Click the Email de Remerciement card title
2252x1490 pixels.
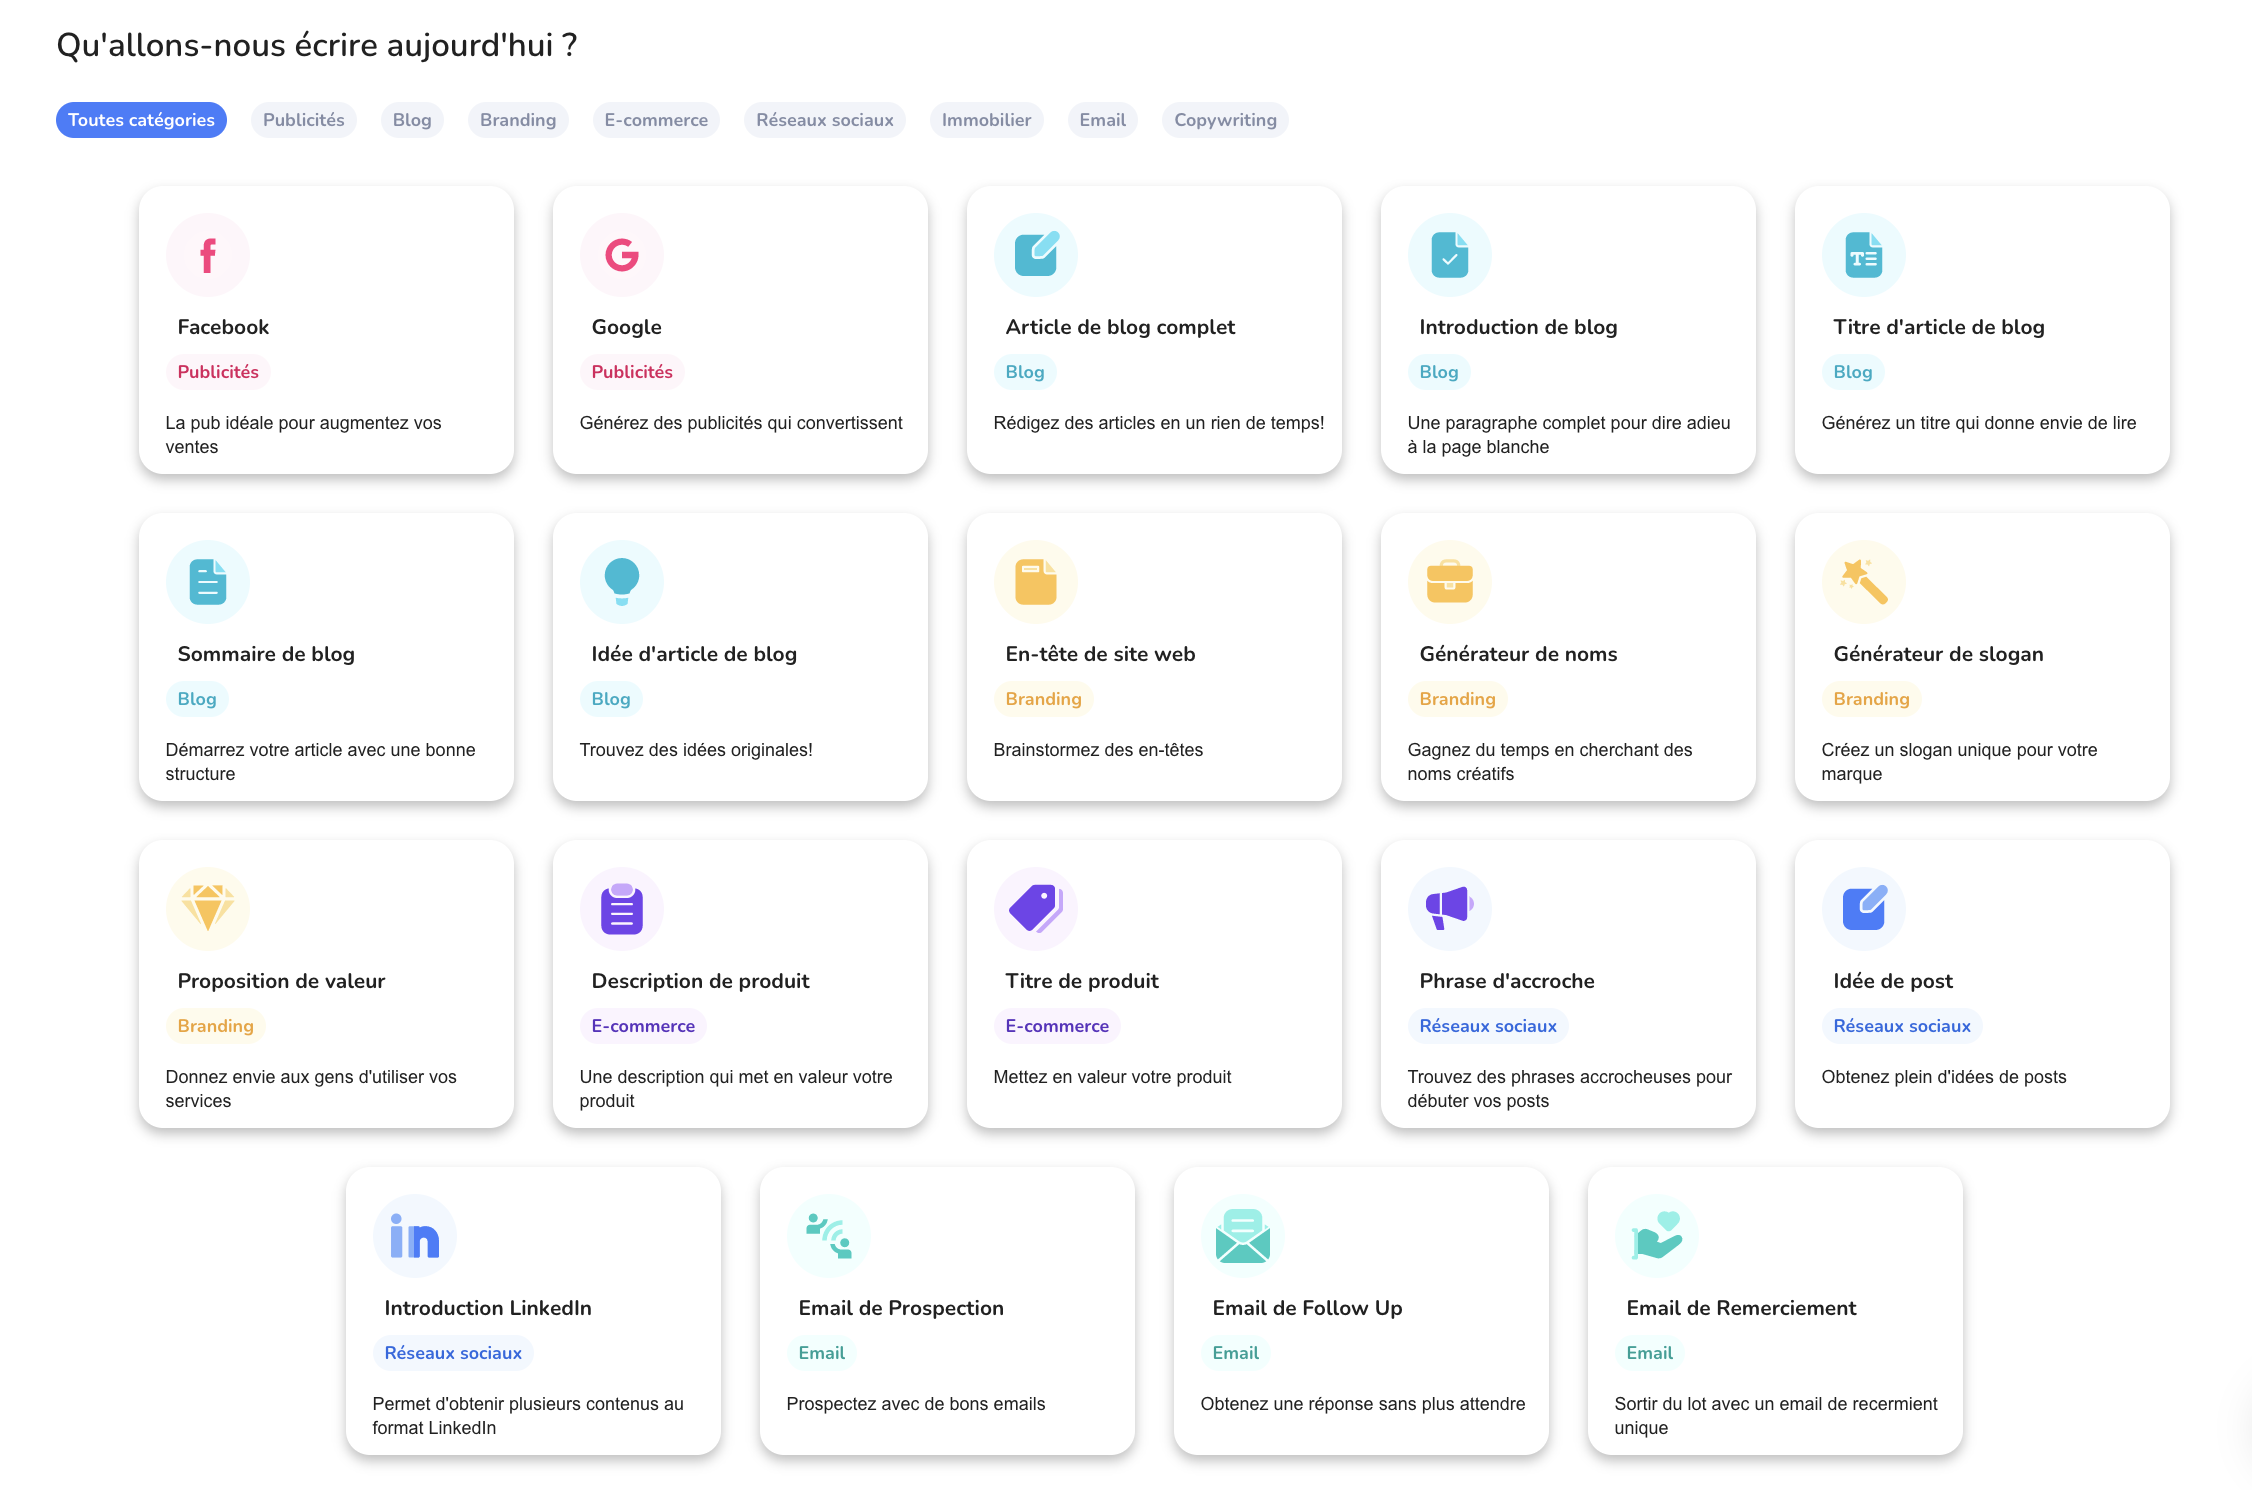(1741, 1308)
